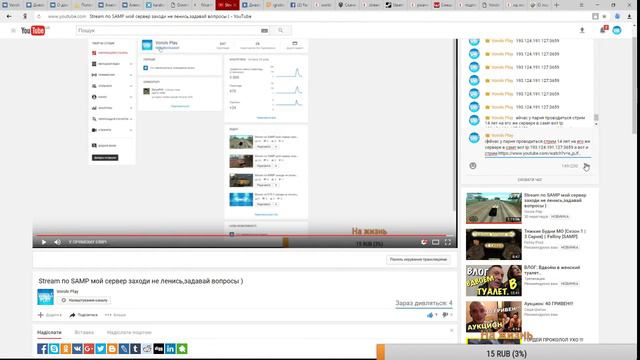Switch to the Facebook browser tab

[299, 5]
